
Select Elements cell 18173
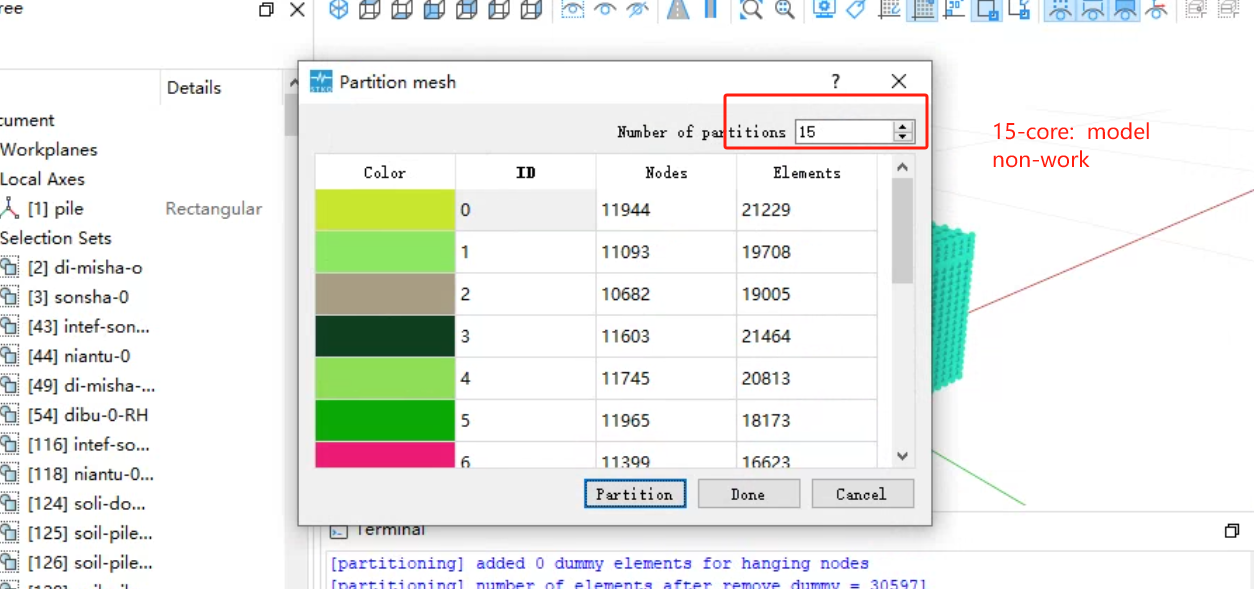point(807,420)
